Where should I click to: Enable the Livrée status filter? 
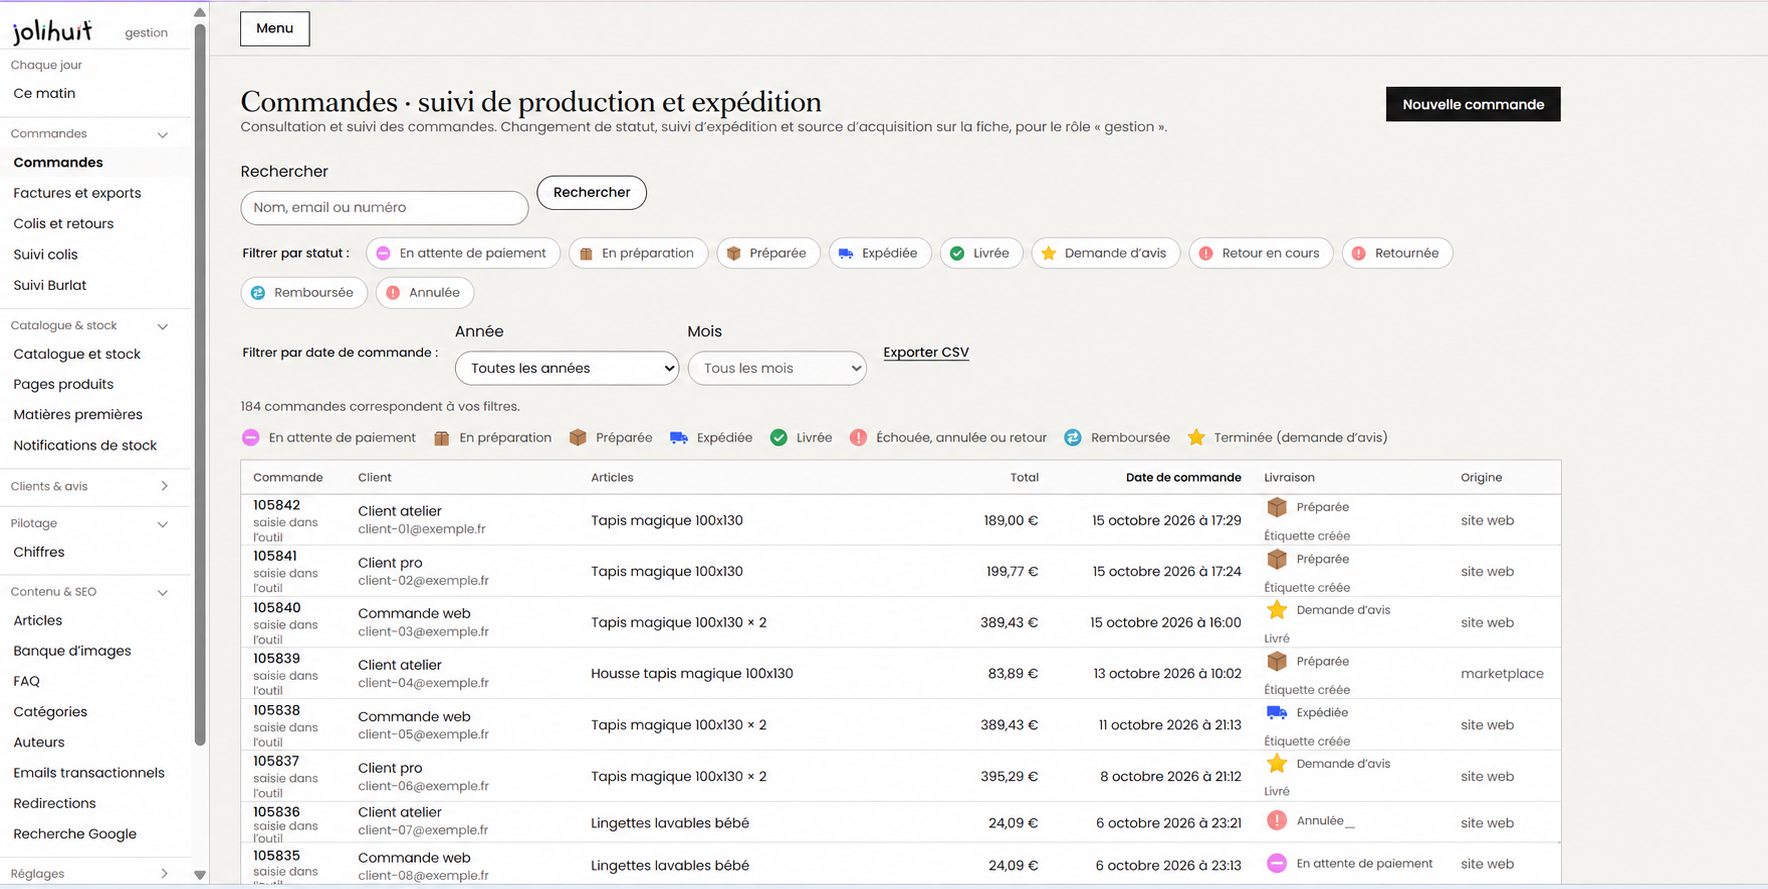981,253
